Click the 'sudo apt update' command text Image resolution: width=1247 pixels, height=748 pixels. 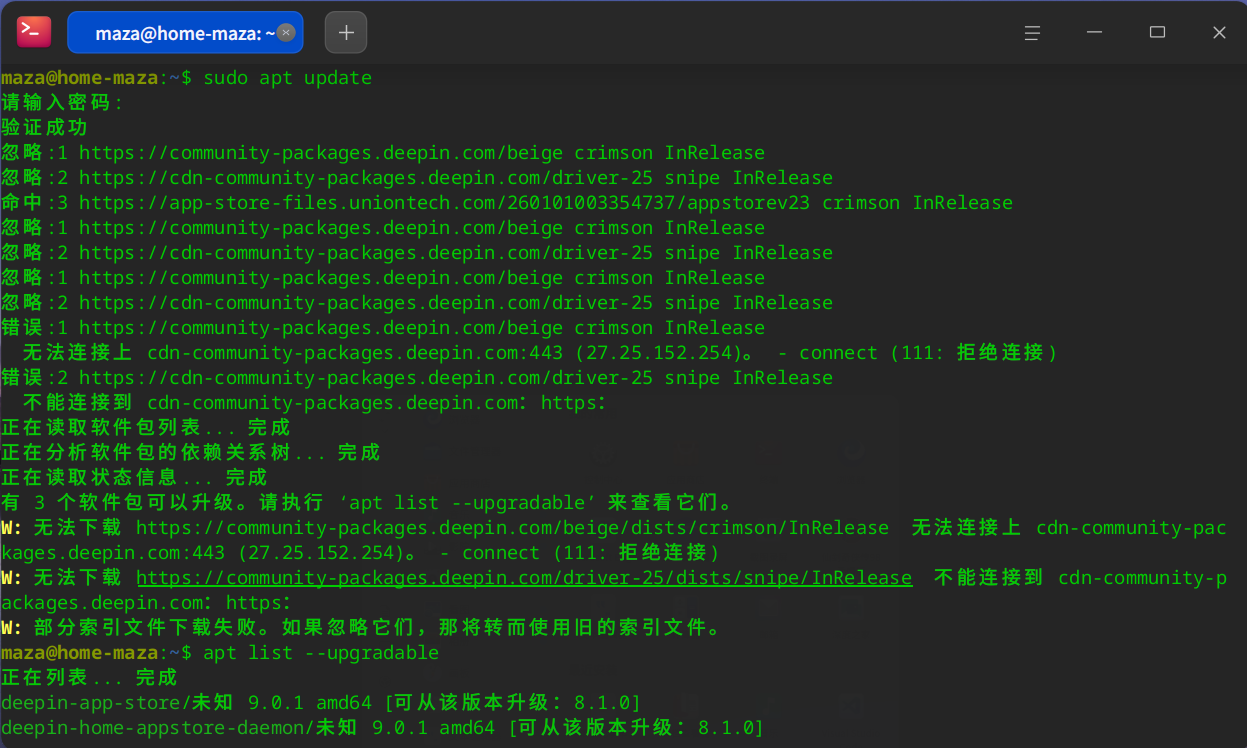pos(288,78)
